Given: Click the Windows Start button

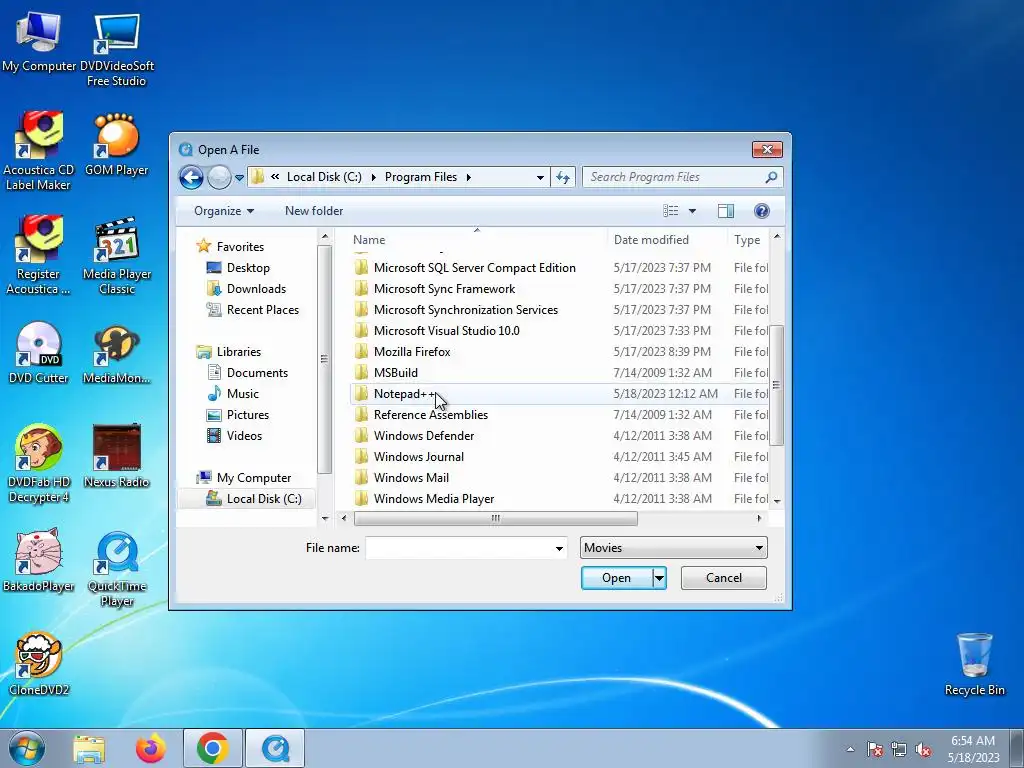Looking at the screenshot, I should coord(27,748).
